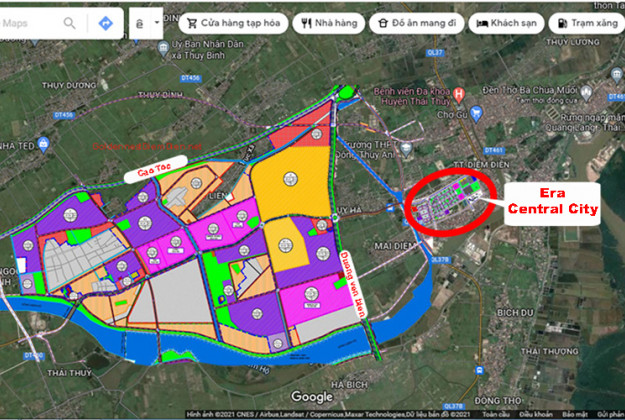625x420 pixels.
Task: Click the THỤY LƯƠNG area label
Action: (573, 42)
